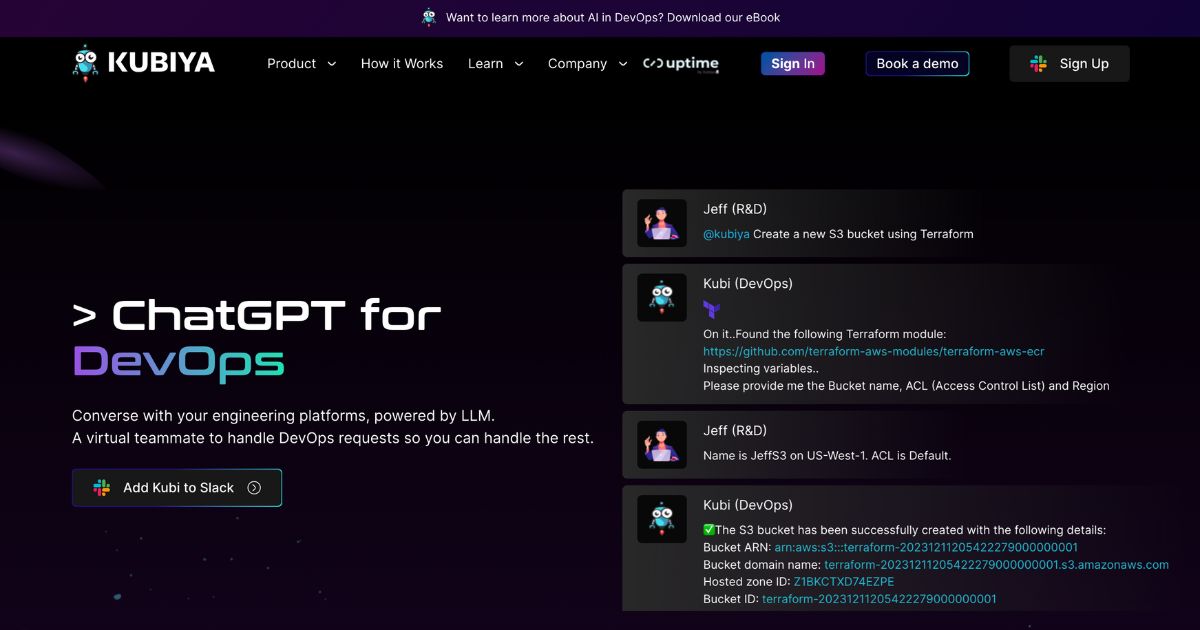Screen dimensions: 1200x630
Task: Click the @kubiya mention
Action: 726,234
